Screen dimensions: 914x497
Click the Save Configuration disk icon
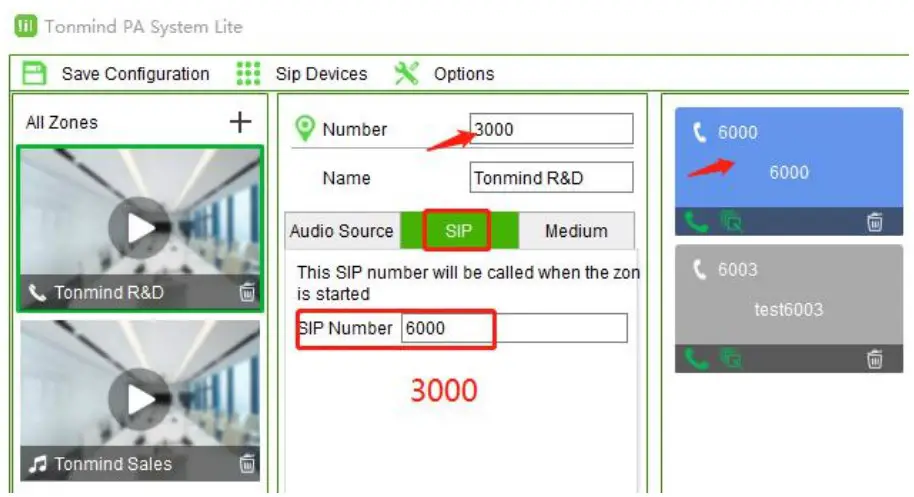click(x=34, y=74)
